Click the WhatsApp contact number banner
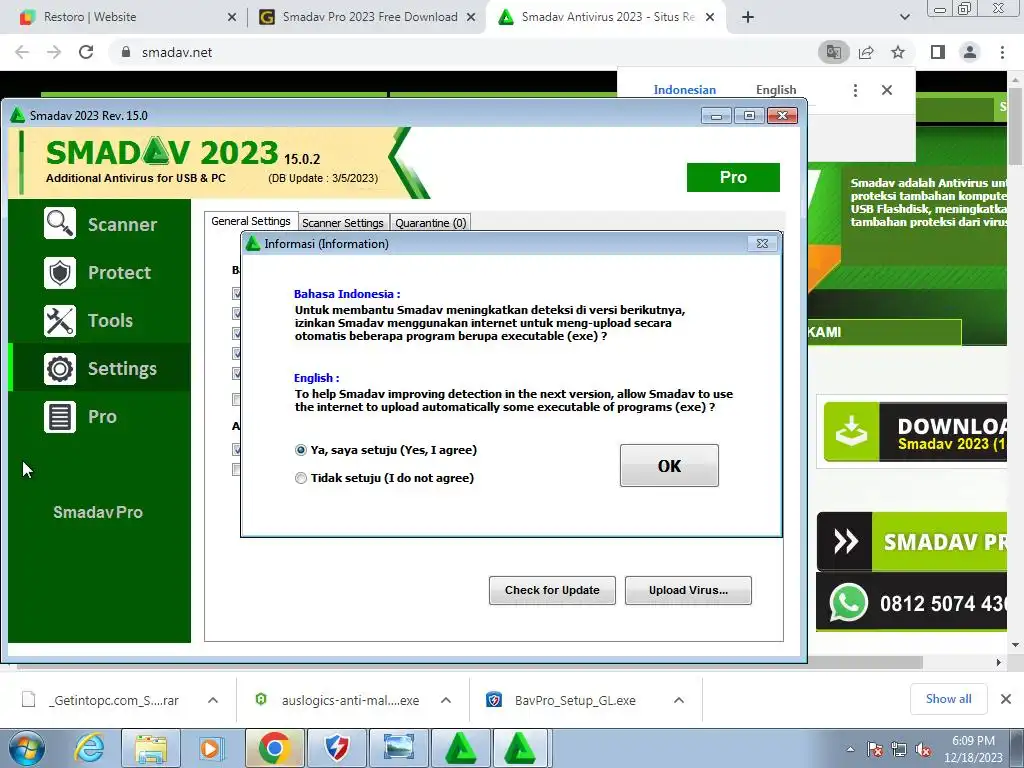This screenshot has width=1024, height=768. pos(912,602)
